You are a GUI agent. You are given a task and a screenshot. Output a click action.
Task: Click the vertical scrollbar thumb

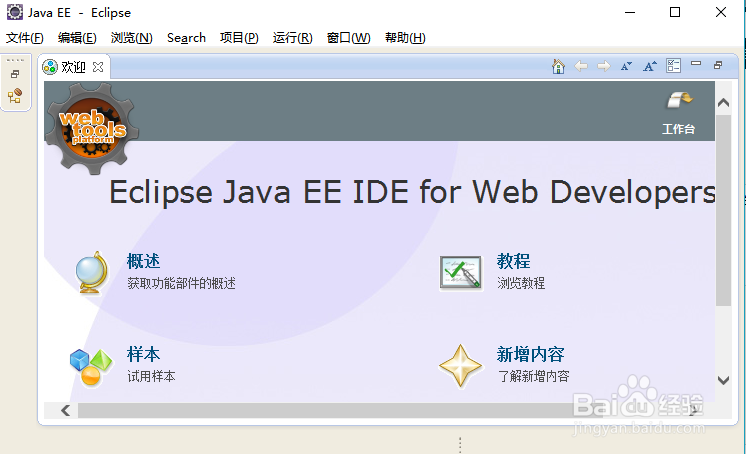tap(724, 211)
